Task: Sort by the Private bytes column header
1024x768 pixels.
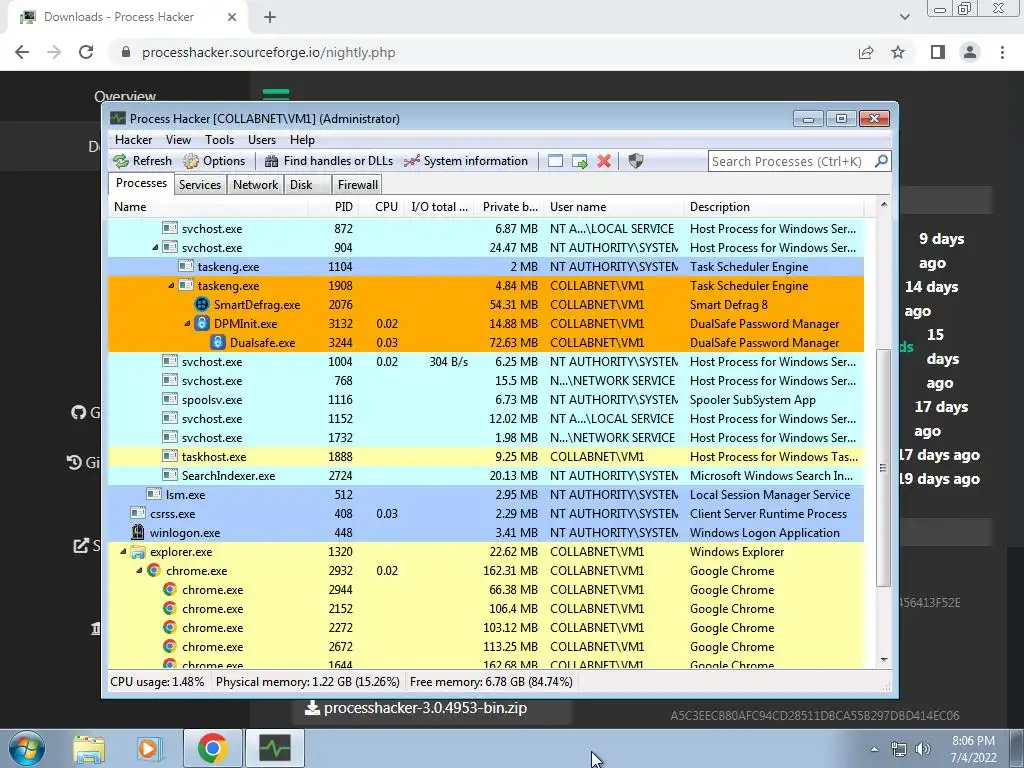Action: click(x=509, y=207)
